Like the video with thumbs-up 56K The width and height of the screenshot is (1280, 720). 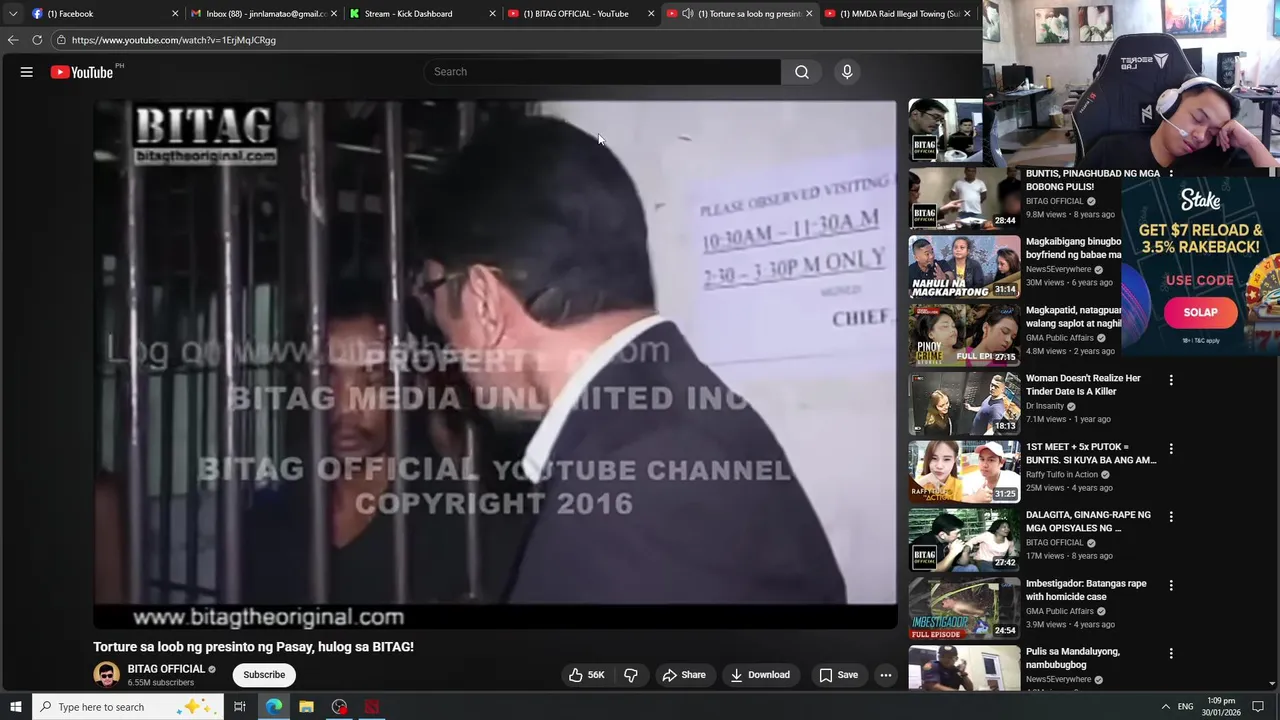pyautogui.click(x=587, y=675)
